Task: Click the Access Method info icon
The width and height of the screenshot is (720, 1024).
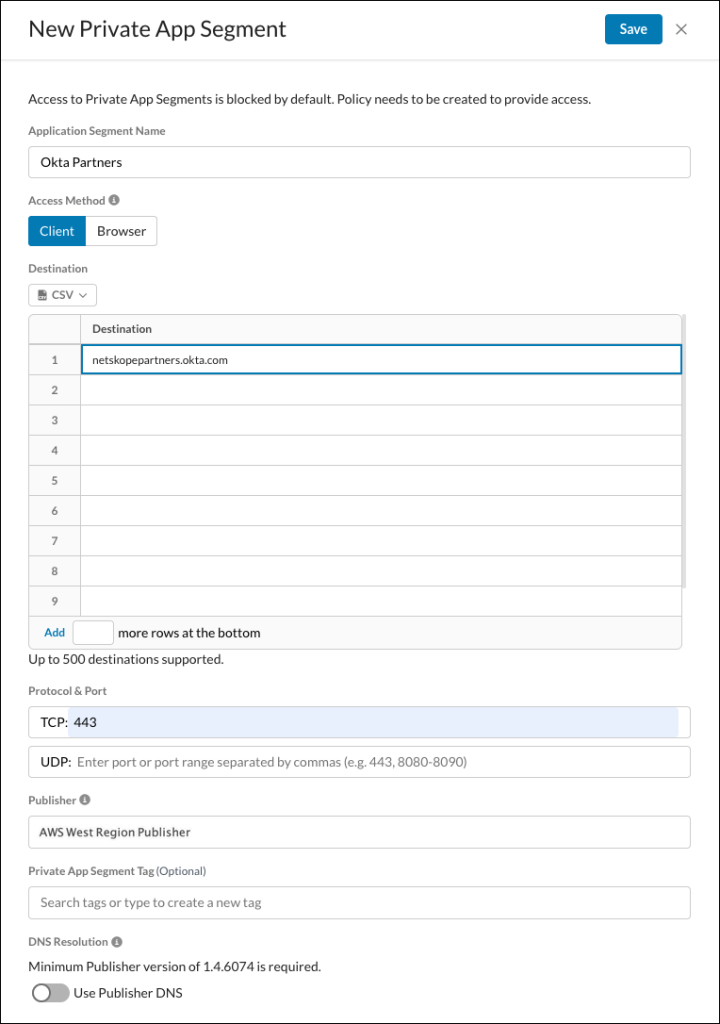Action: 114,200
